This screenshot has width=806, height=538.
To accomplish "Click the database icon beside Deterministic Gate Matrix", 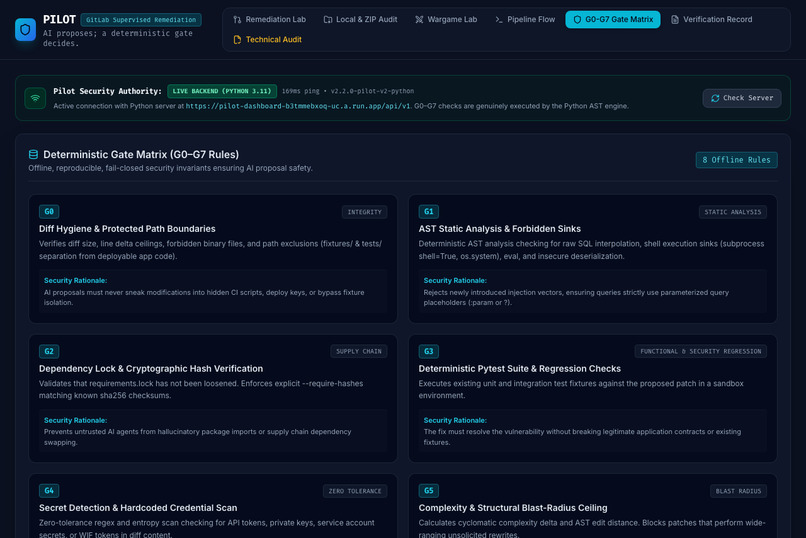I will tap(33, 154).
